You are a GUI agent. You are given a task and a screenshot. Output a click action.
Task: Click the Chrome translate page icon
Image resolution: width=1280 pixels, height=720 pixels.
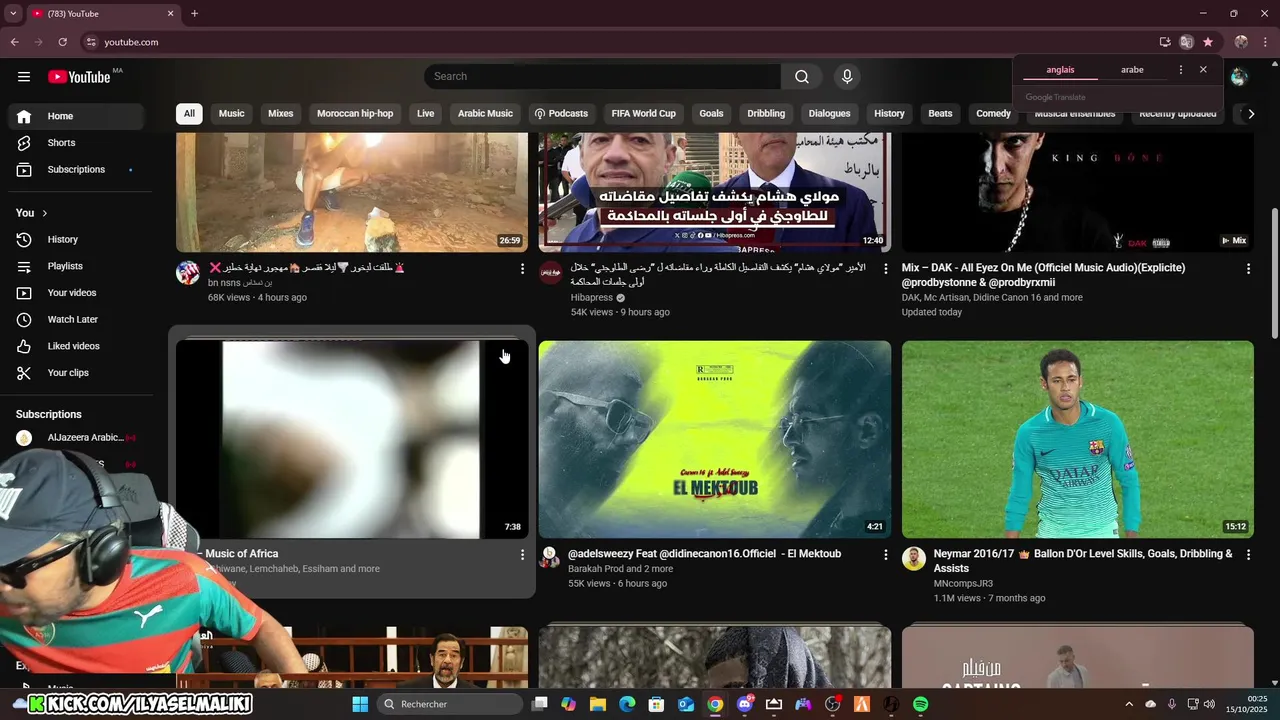[1186, 42]
